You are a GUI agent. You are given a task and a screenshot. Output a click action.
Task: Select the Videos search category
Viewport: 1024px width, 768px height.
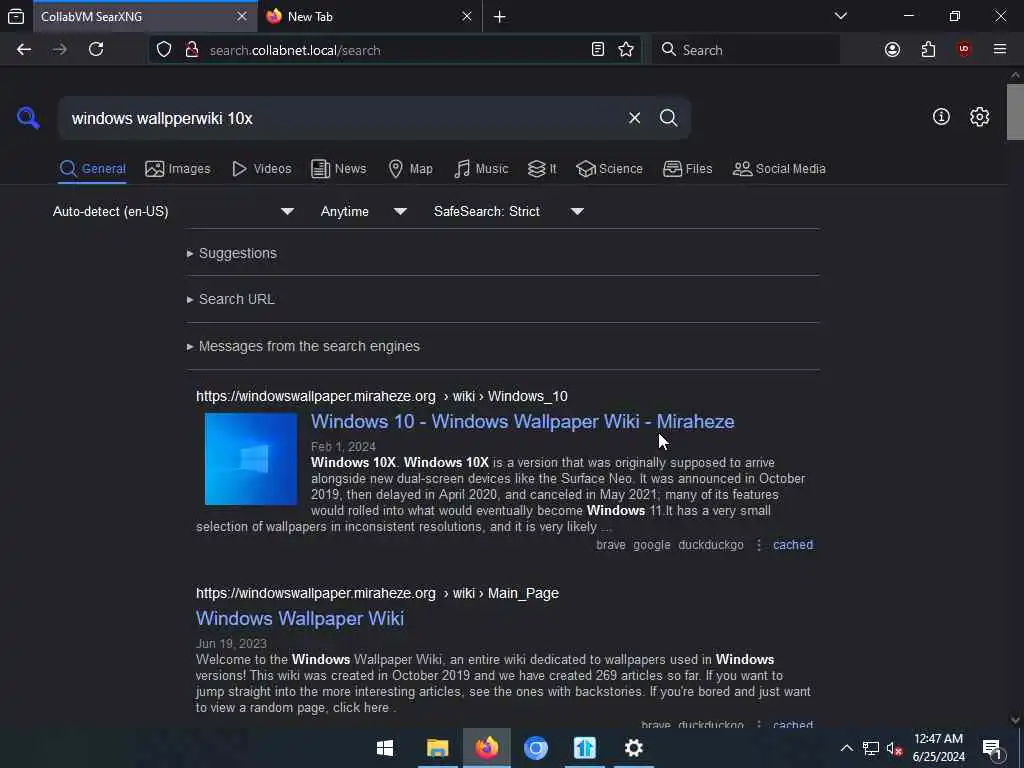[x=261, y=168]
